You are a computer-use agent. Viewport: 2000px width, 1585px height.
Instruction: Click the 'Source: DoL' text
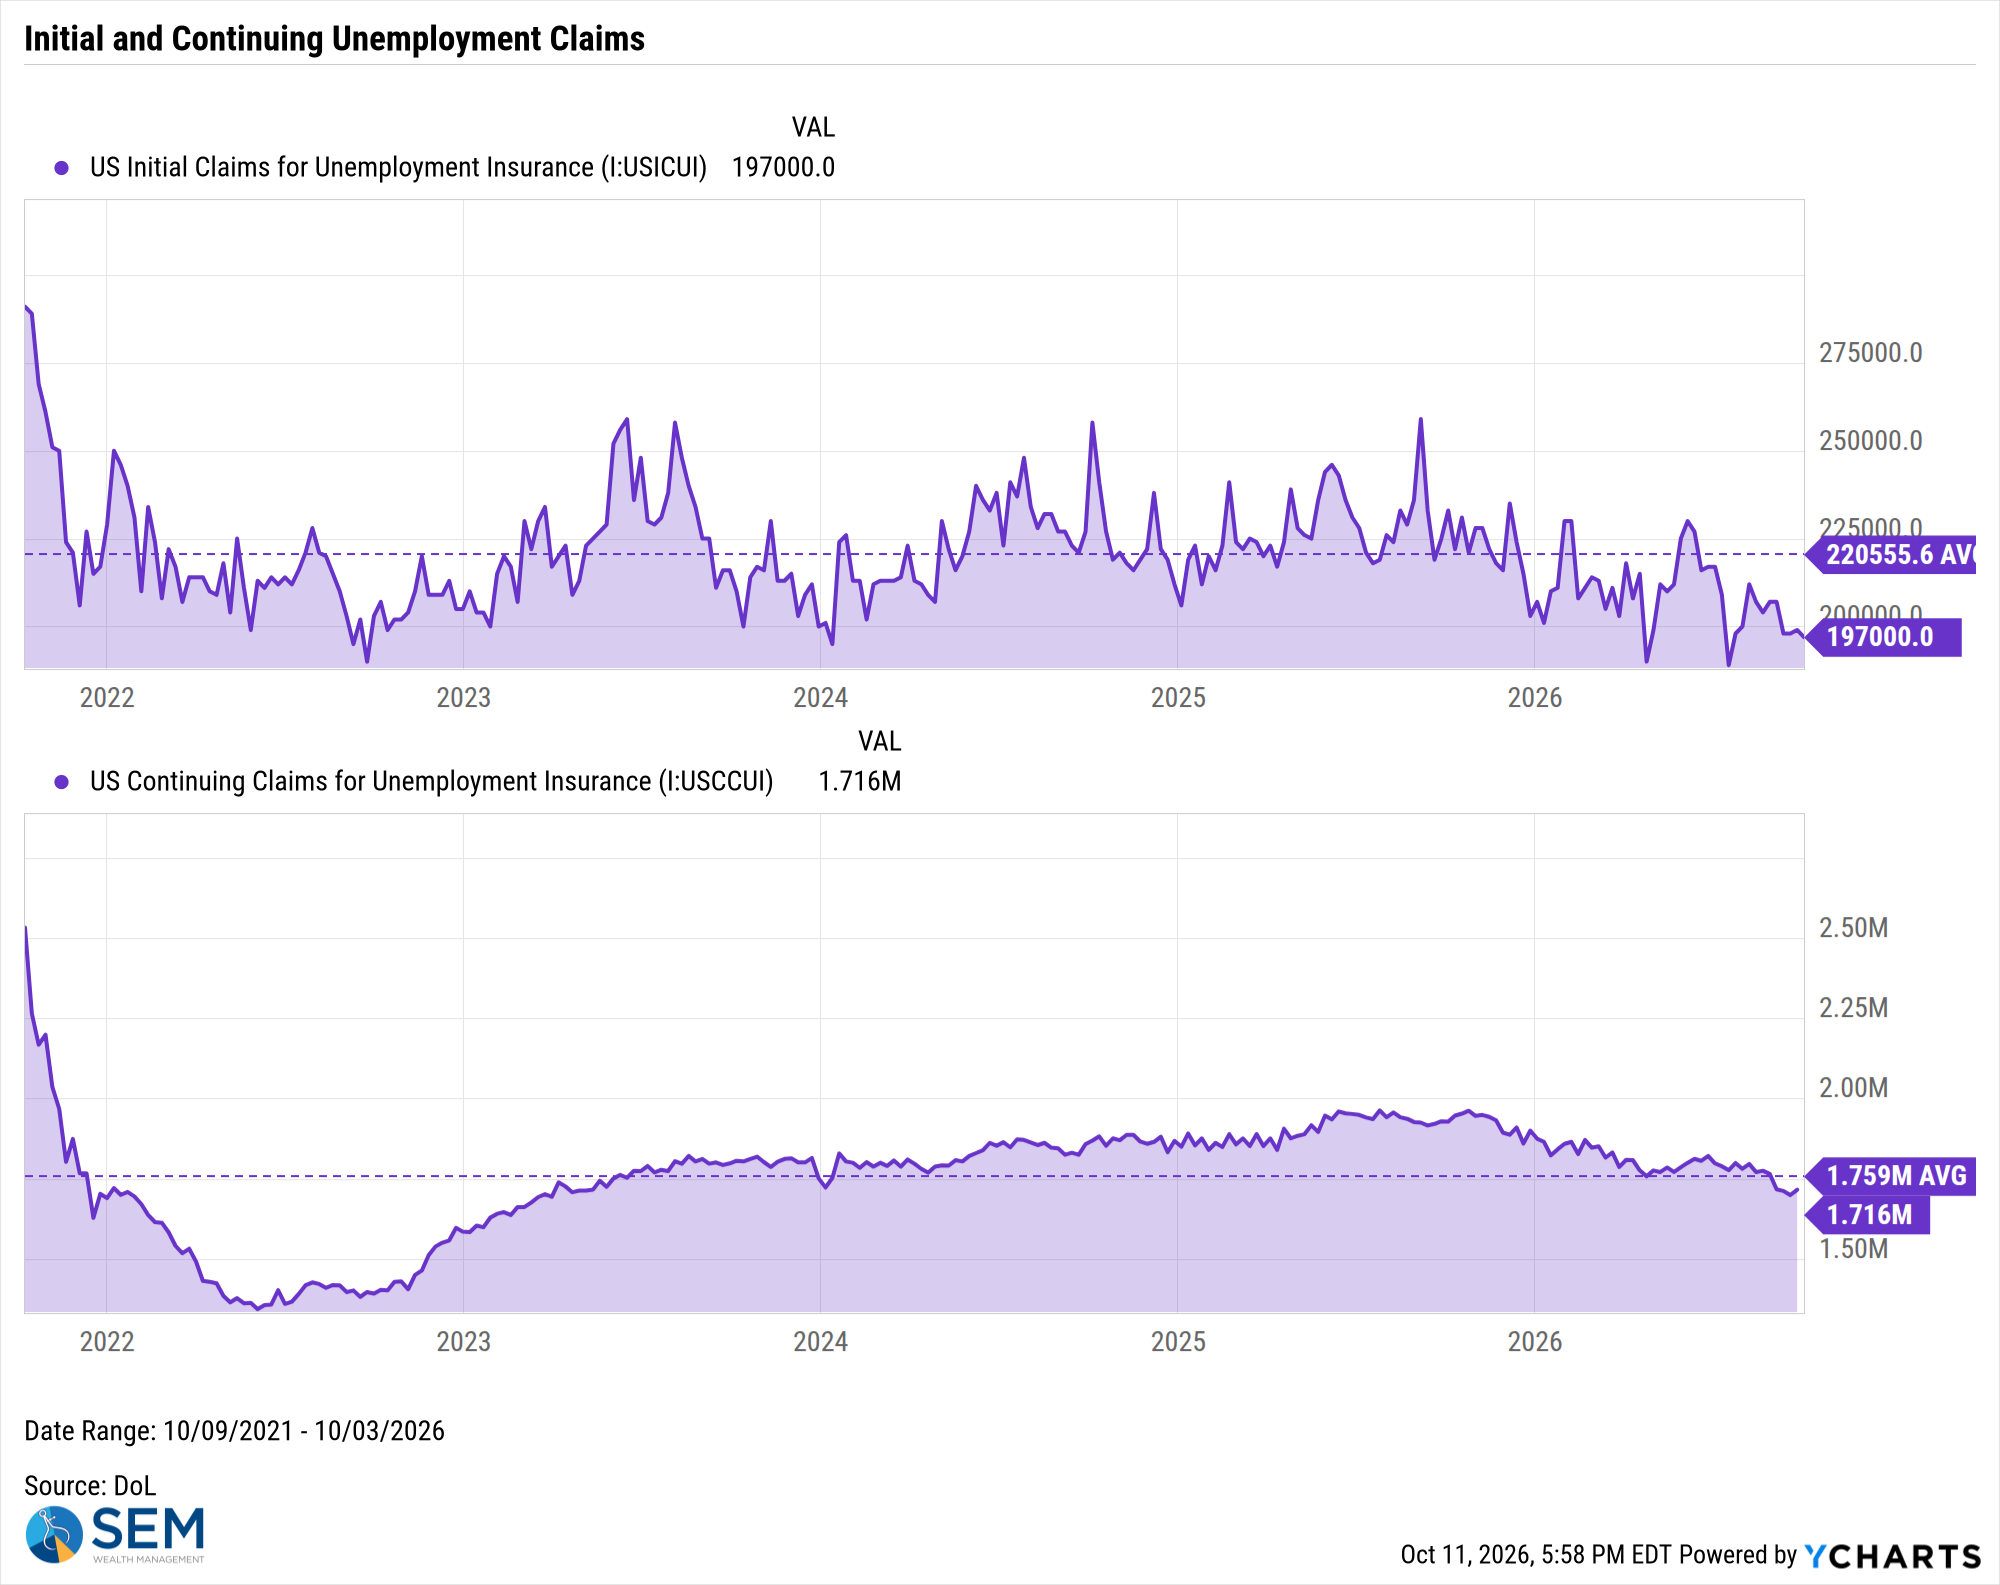(x=90, y=1486)
